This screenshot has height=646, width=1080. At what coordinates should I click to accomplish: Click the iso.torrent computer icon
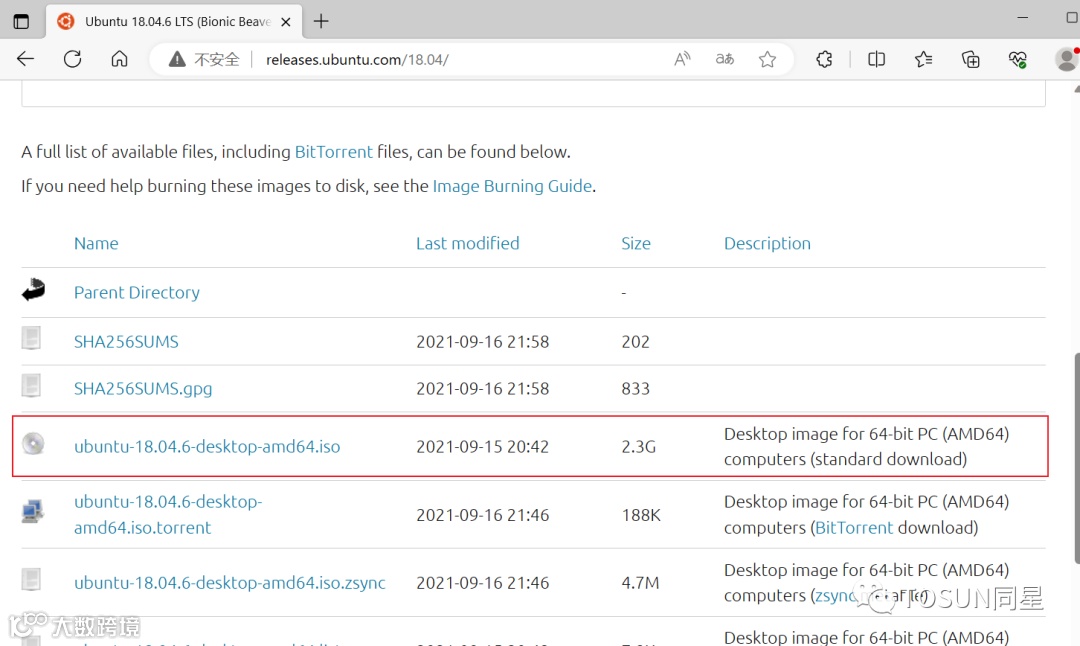point(32,511)
